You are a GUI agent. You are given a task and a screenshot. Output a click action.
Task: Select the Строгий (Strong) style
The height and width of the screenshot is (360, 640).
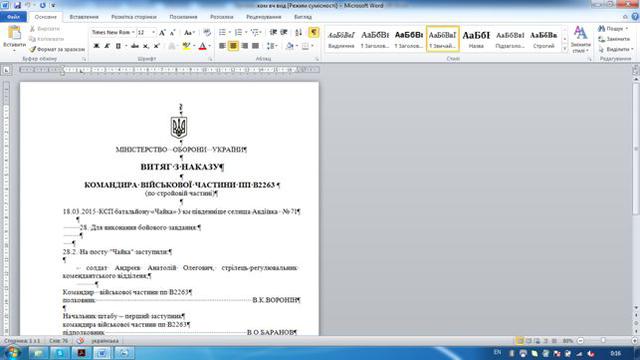(x=544, y=39)
